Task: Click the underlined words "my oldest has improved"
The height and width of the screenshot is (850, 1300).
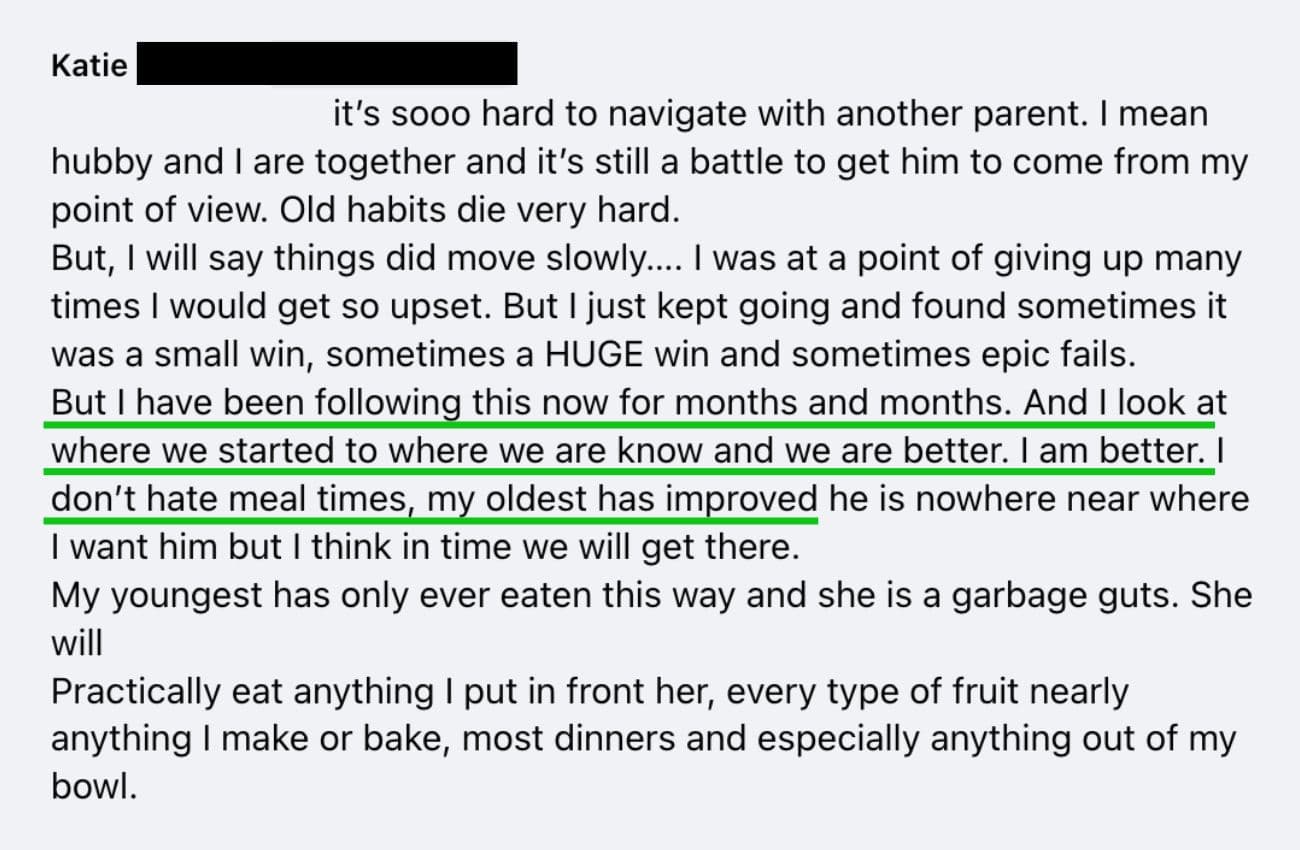Action: pyautogui.click(x=623, y=499)
